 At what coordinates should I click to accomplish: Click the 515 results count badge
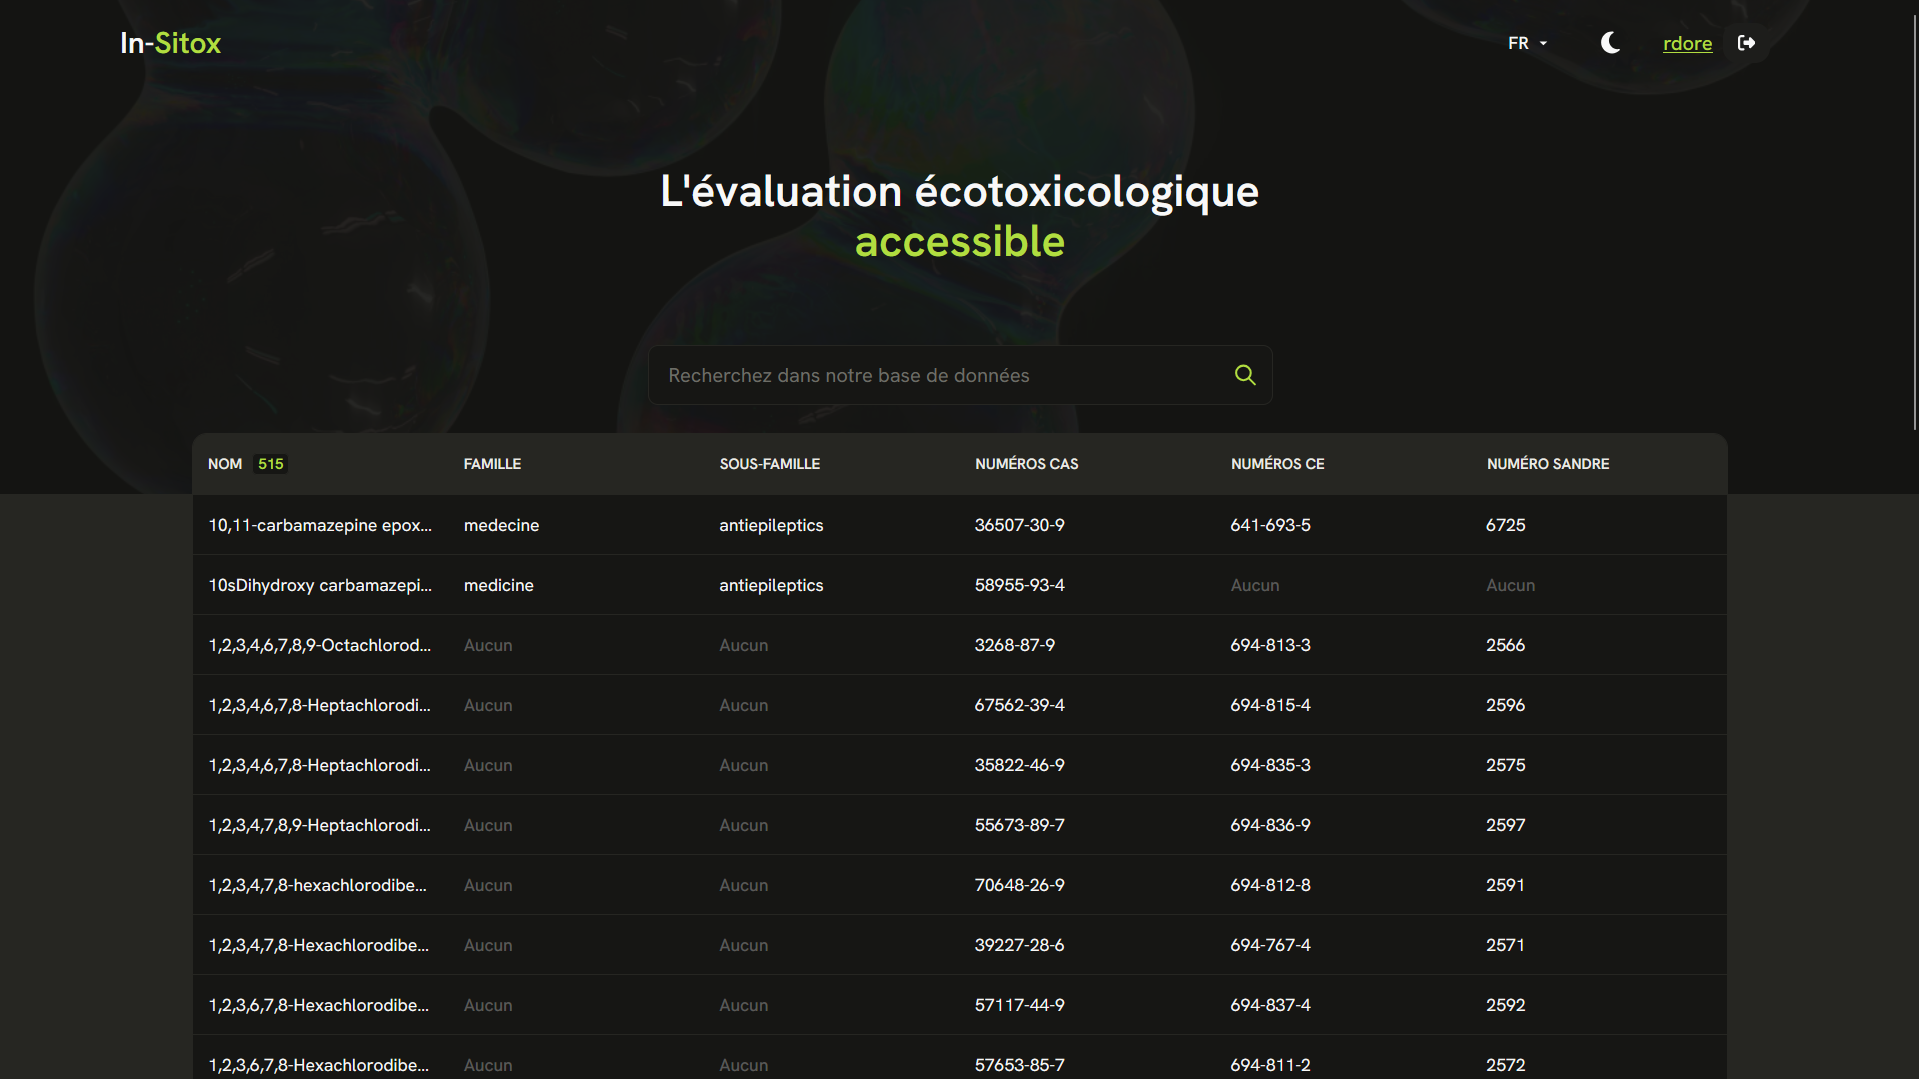click(x=270, y=463)
